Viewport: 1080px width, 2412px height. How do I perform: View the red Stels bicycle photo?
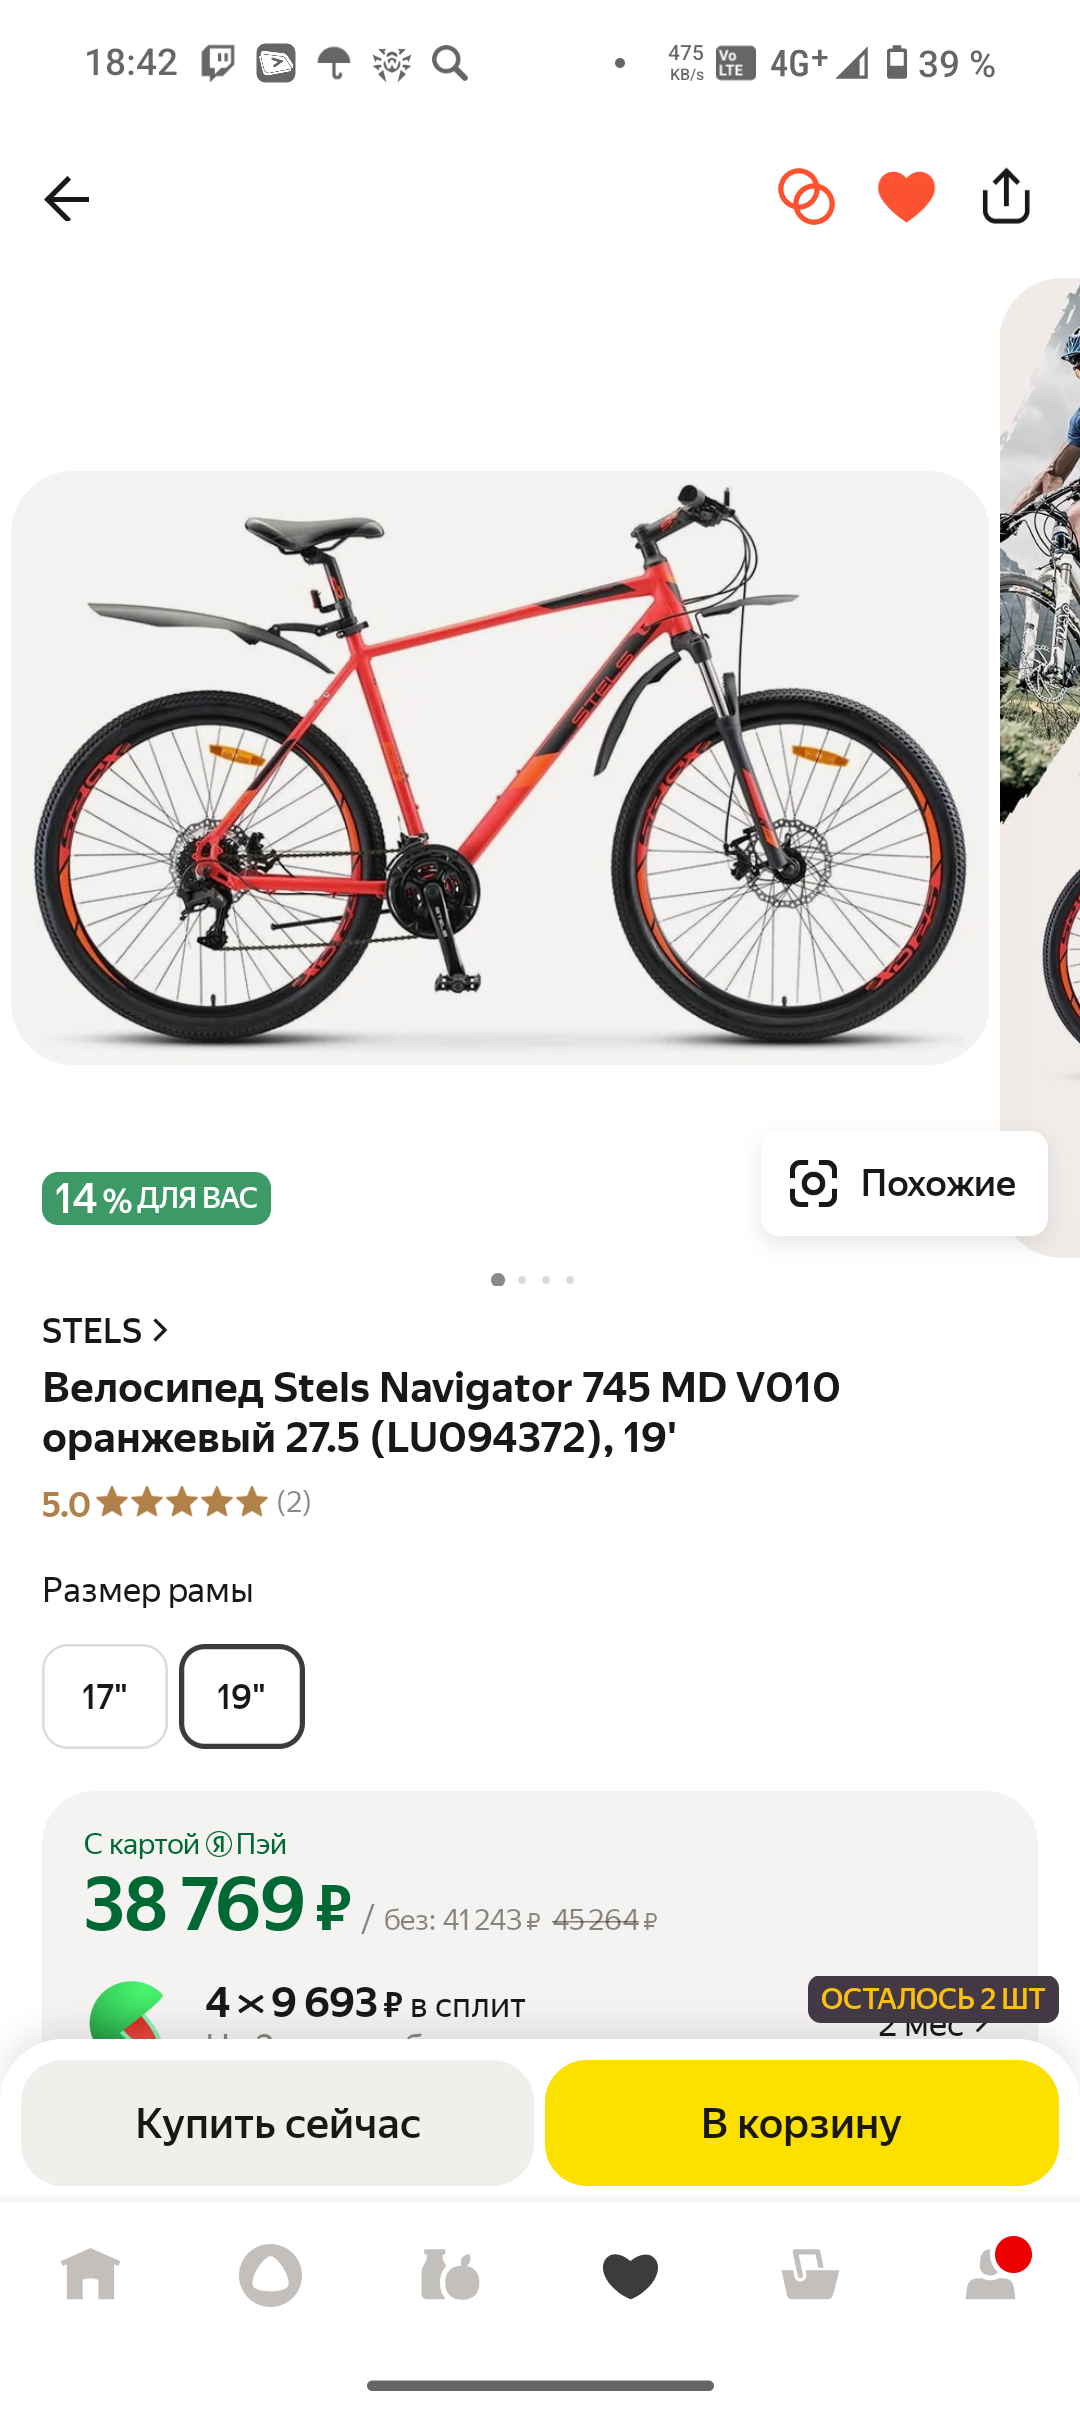coord(500,768)
